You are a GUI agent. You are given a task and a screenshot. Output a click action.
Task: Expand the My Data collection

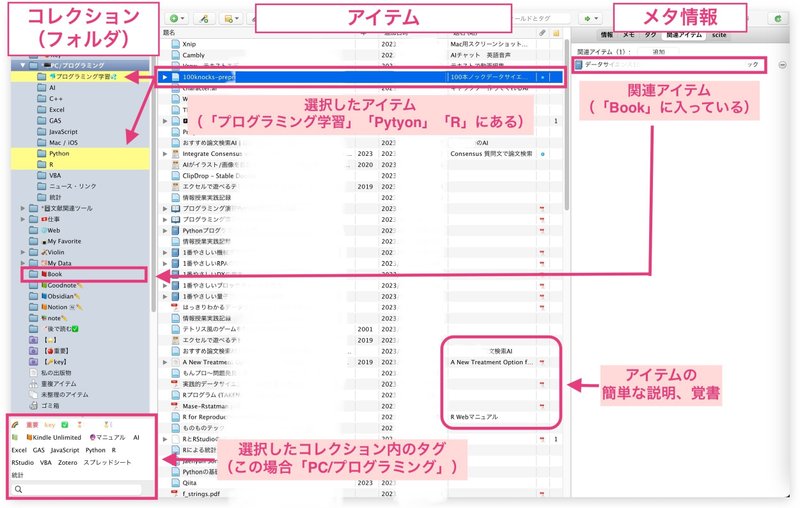click(x=22, y=263)
